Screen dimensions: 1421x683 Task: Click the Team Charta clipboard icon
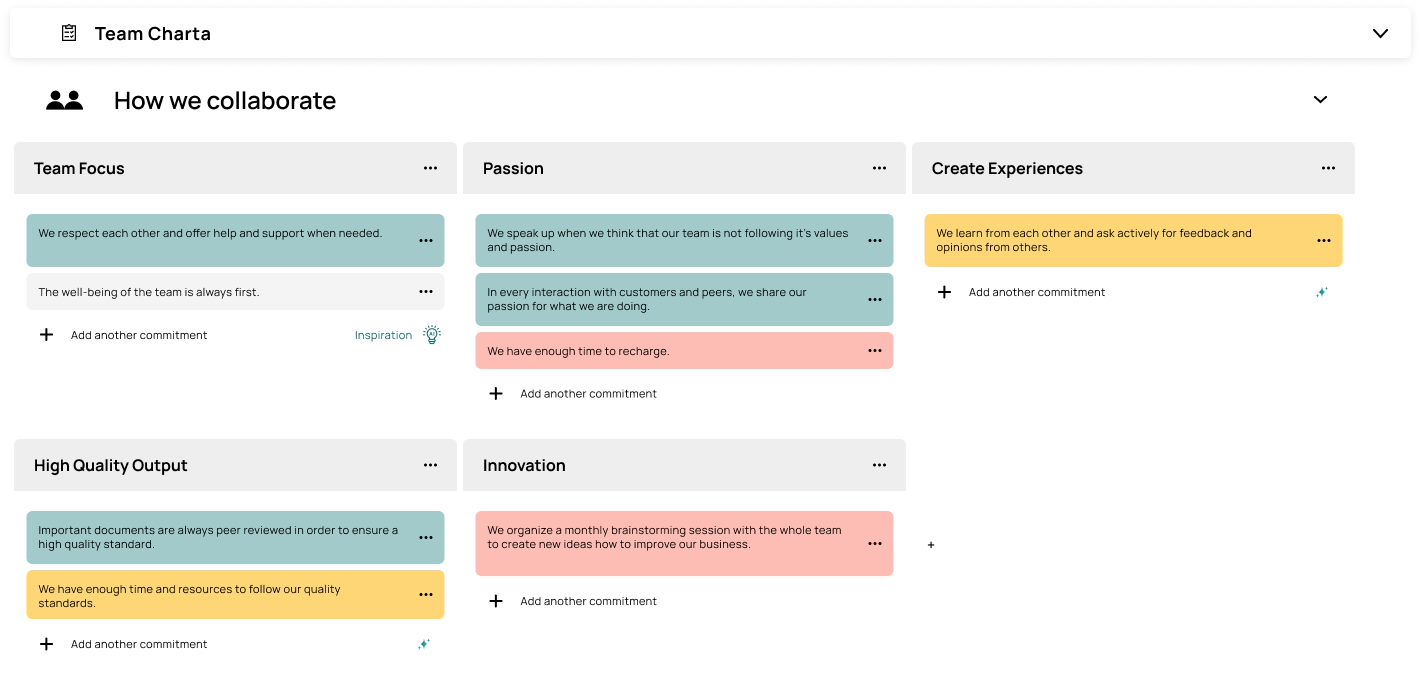[69, 33]
